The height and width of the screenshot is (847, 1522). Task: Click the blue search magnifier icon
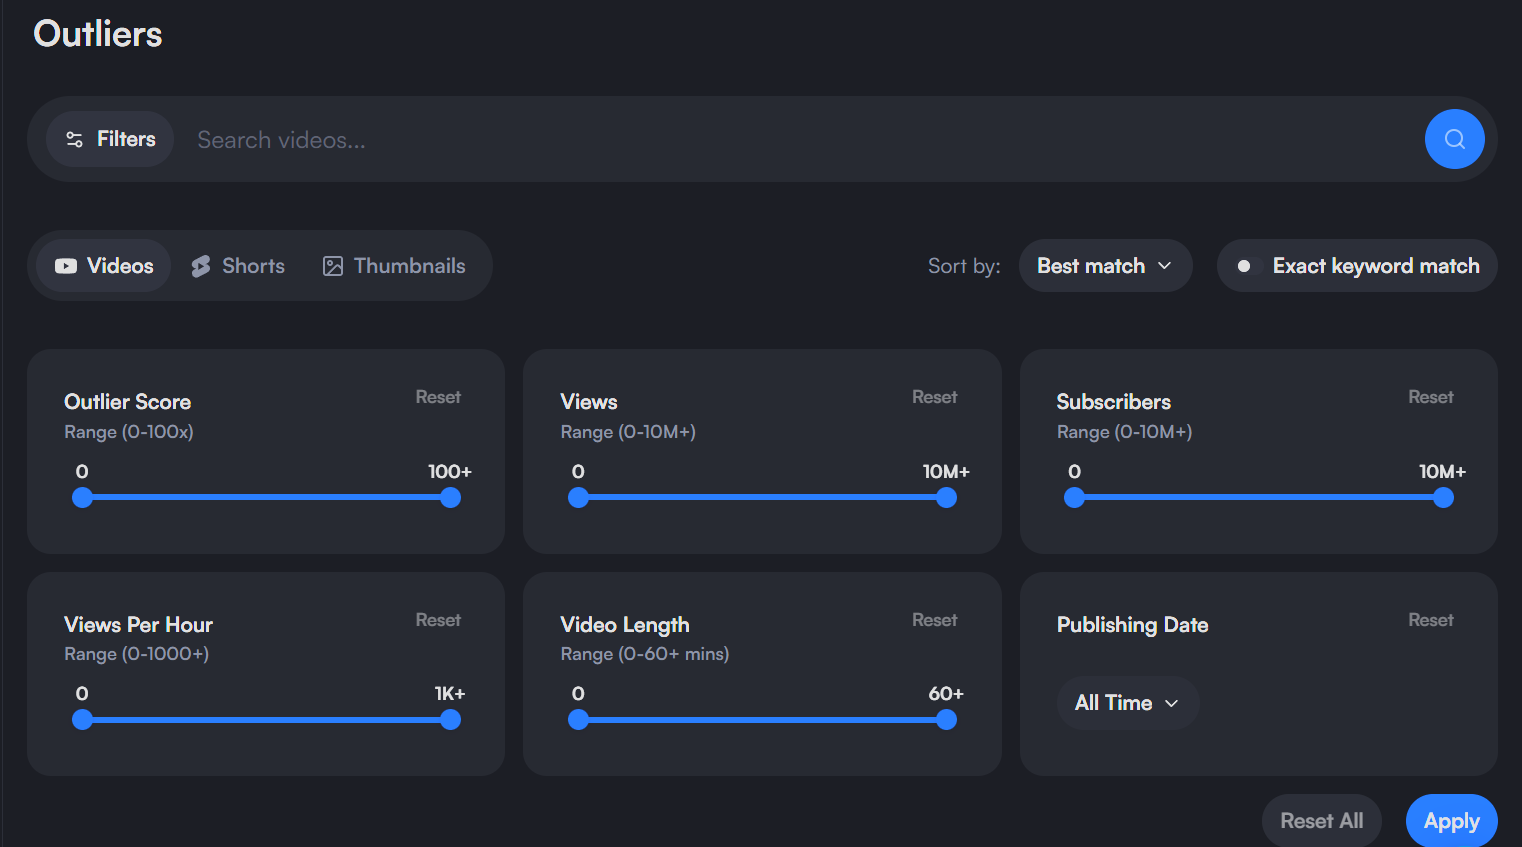(x=1454, y=139)
